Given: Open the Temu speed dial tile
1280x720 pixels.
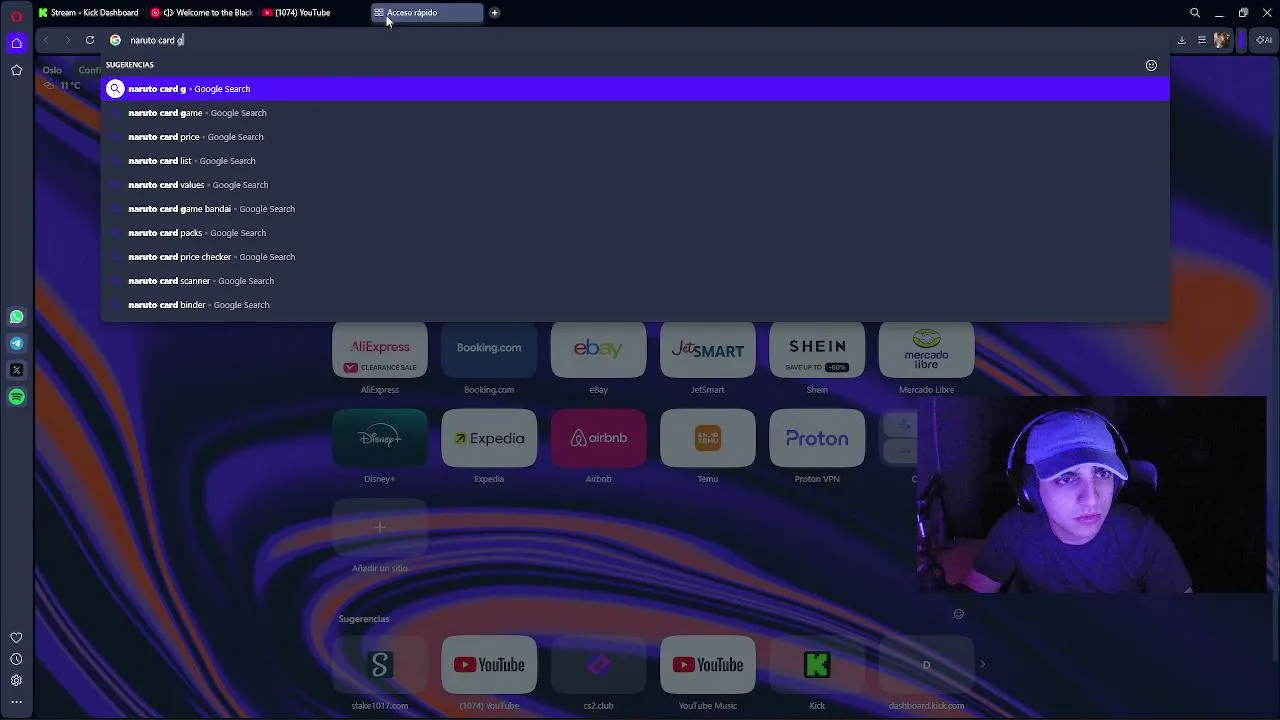Looking at the screenshot, I should (708, 438).
